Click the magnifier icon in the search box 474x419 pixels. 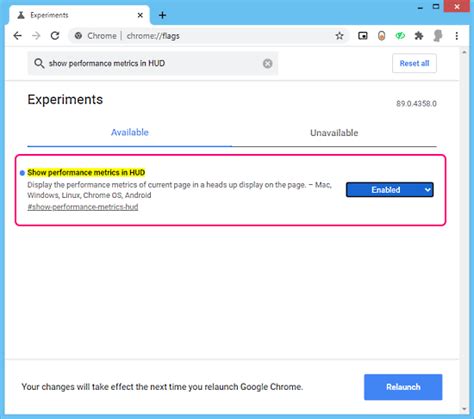(39, 63)
